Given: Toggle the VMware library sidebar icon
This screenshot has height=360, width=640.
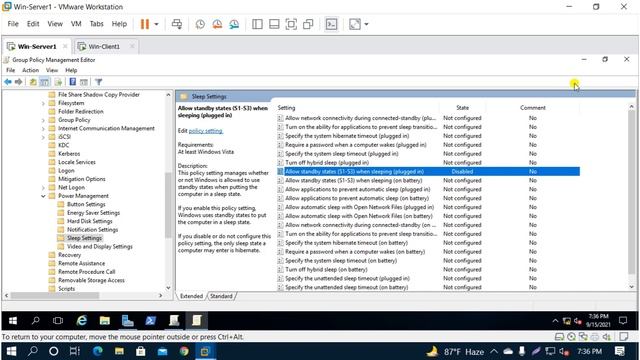Looking at the screenshot, I should pos(257,24).
